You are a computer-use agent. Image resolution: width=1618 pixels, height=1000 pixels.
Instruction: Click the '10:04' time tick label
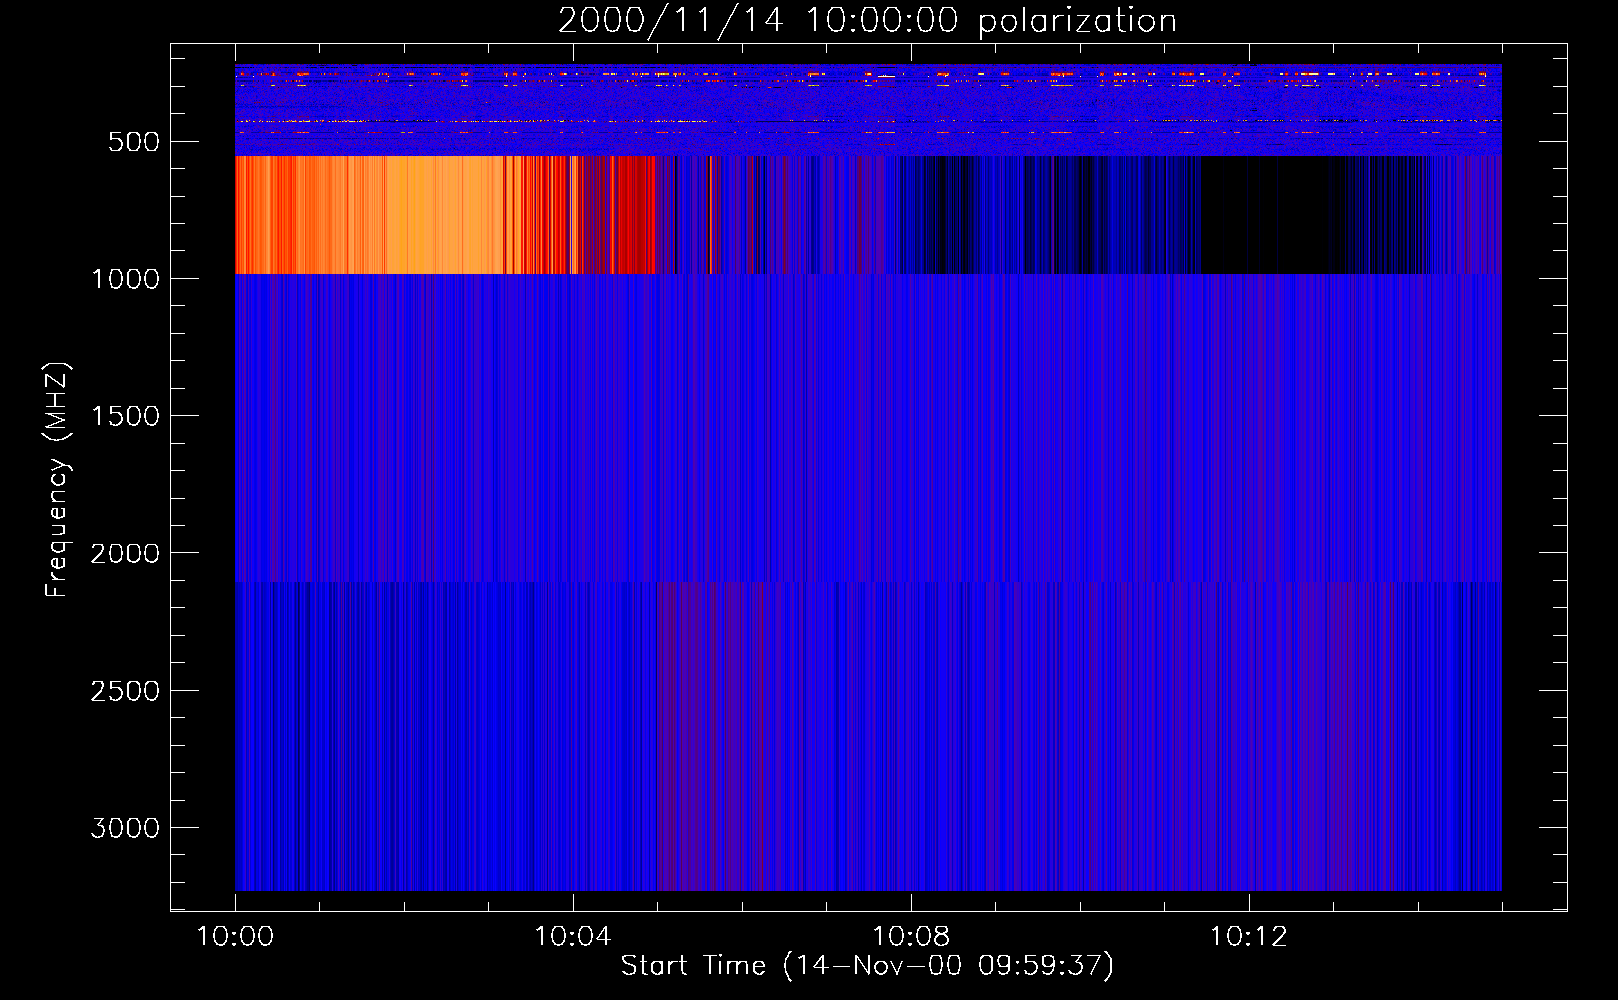572,937
